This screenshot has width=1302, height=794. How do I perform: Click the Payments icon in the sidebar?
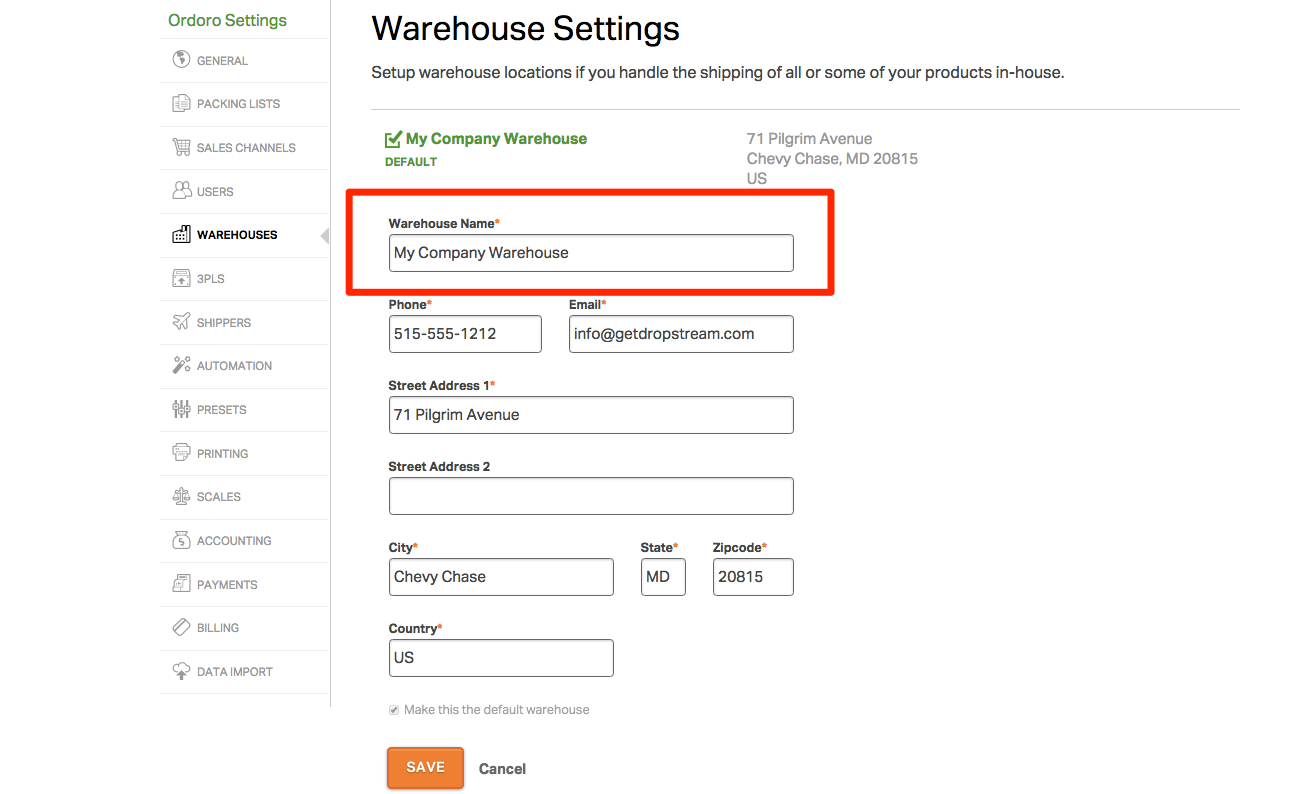point(181,584)
